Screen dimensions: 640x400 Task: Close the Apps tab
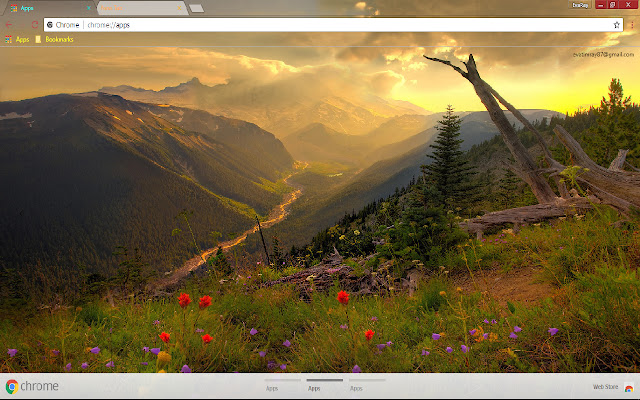(x=89, y=8)
